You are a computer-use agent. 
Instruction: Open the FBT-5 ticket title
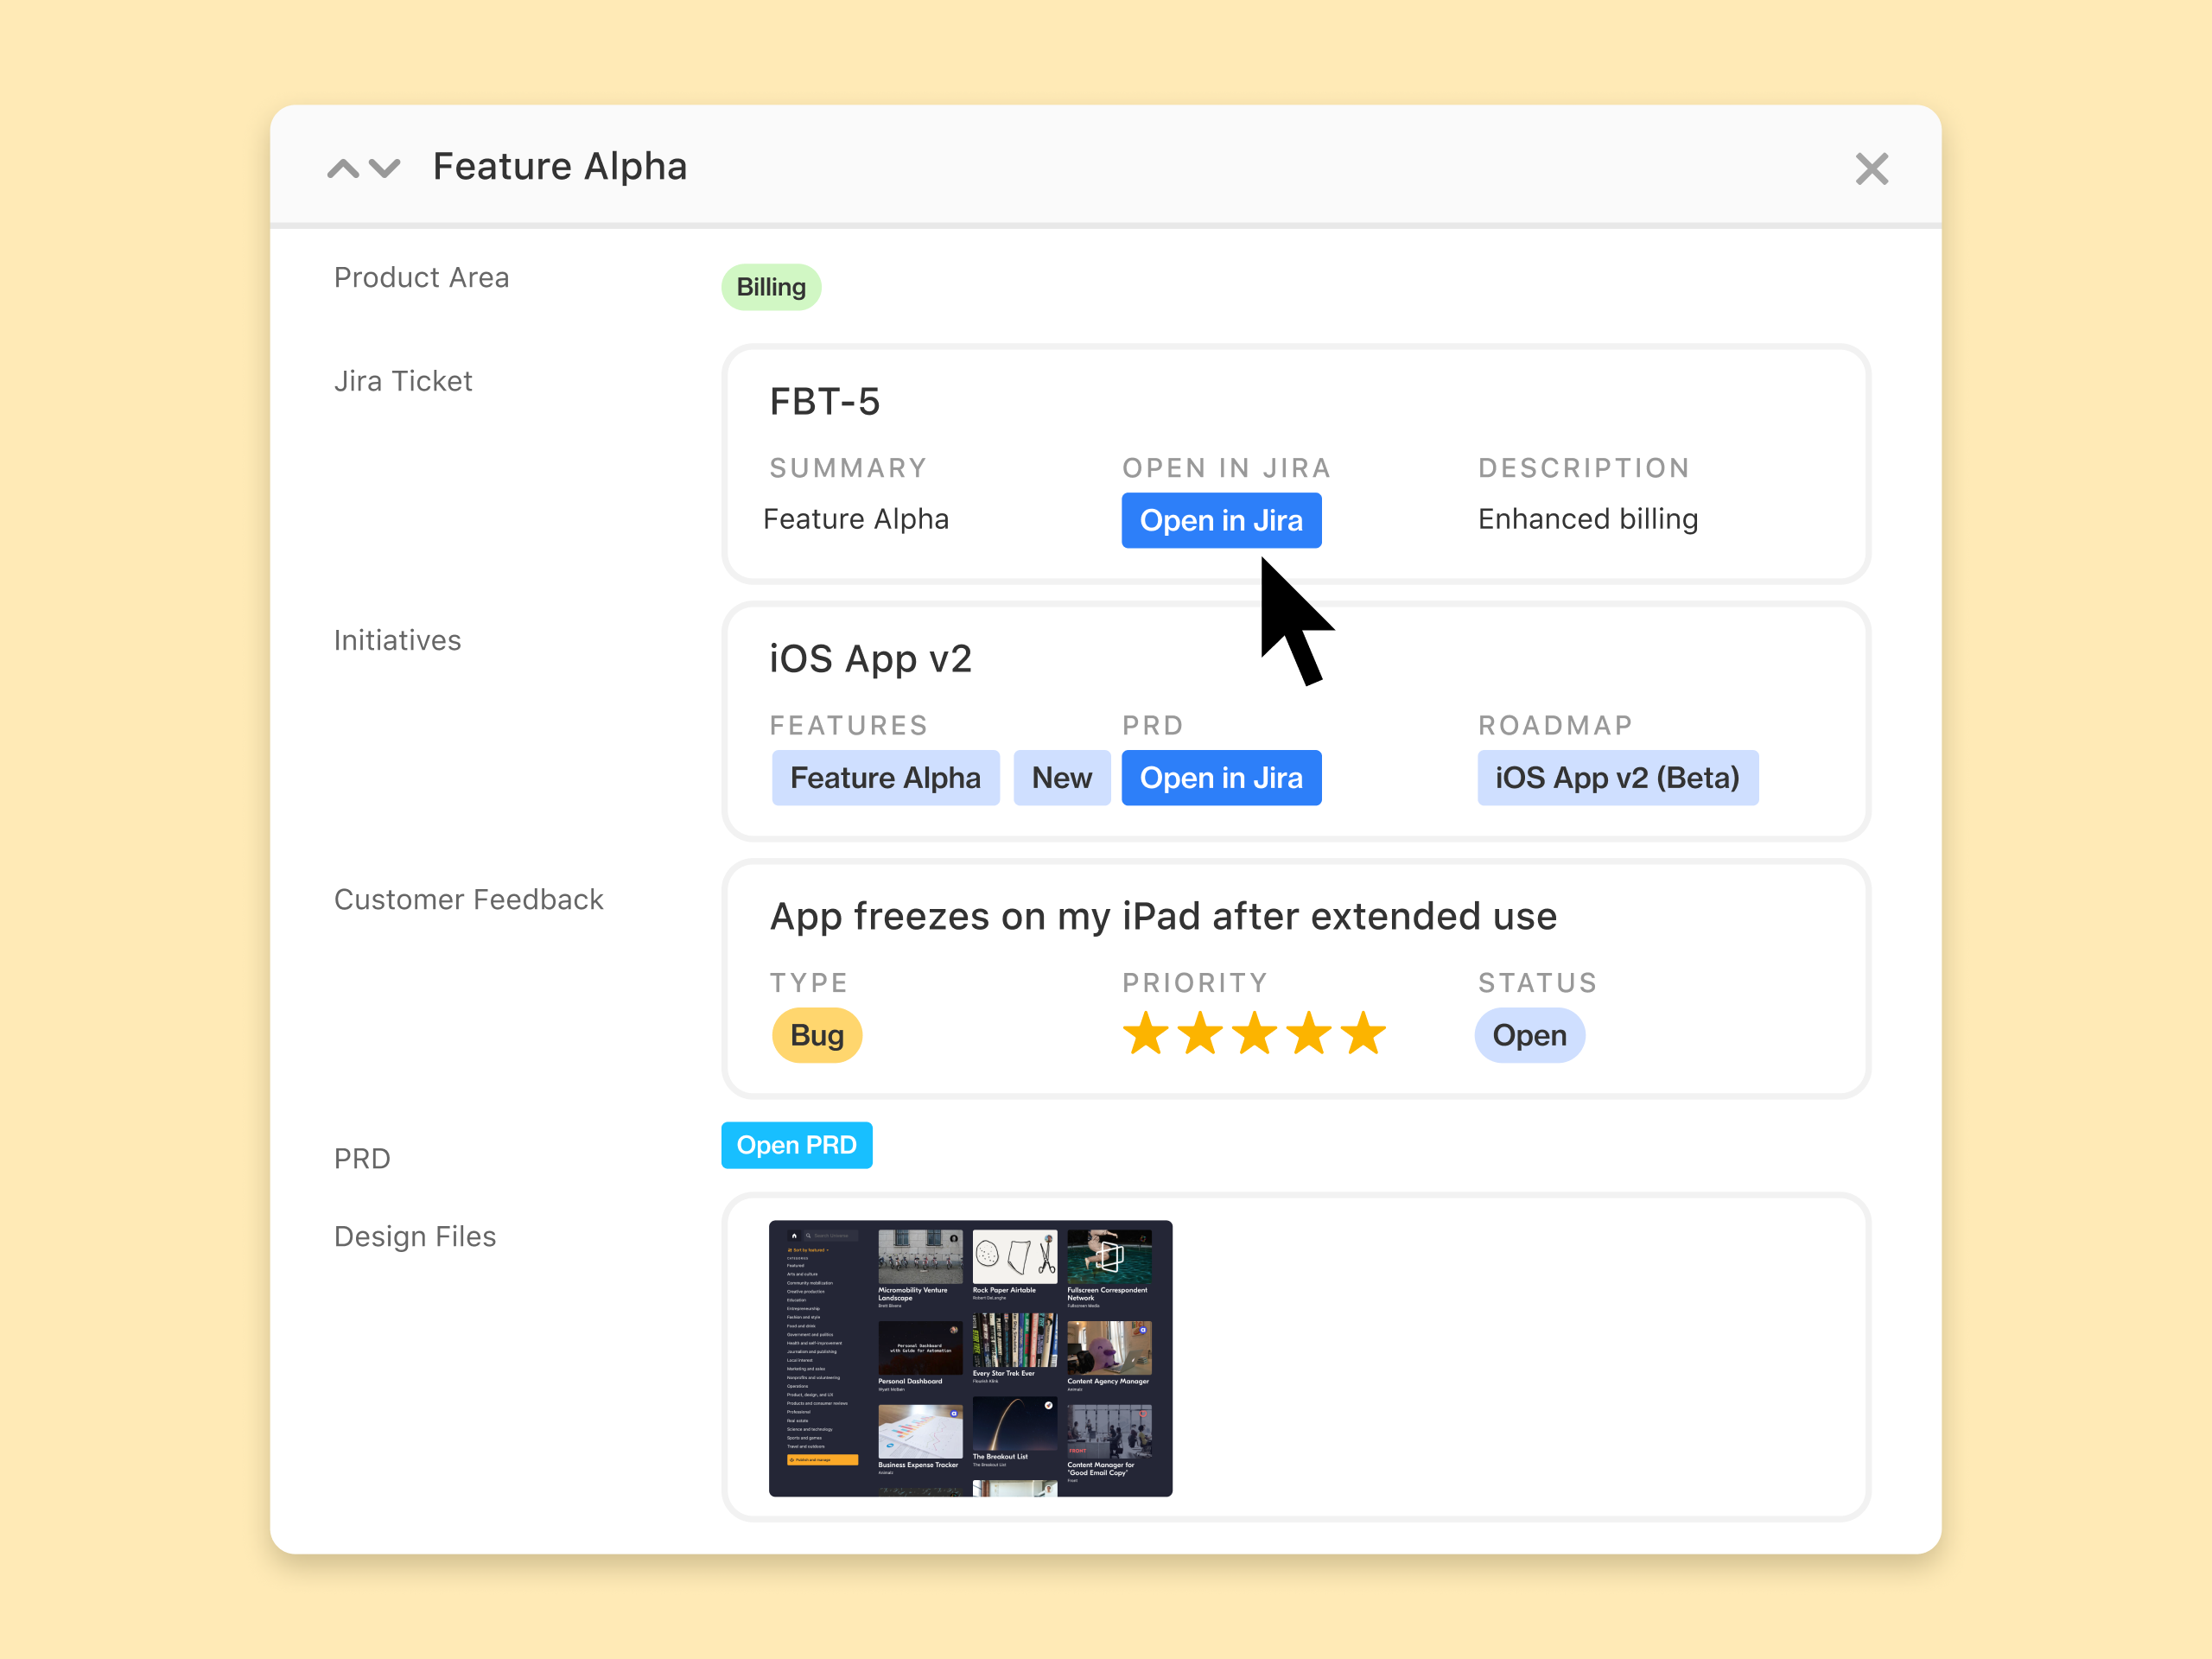[x=825, y=402]
